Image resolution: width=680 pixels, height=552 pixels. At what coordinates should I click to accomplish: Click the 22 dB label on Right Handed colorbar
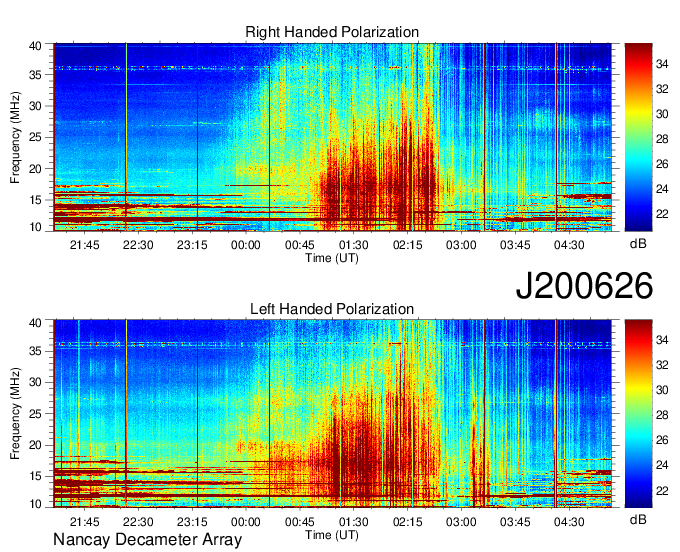(662, 214)
